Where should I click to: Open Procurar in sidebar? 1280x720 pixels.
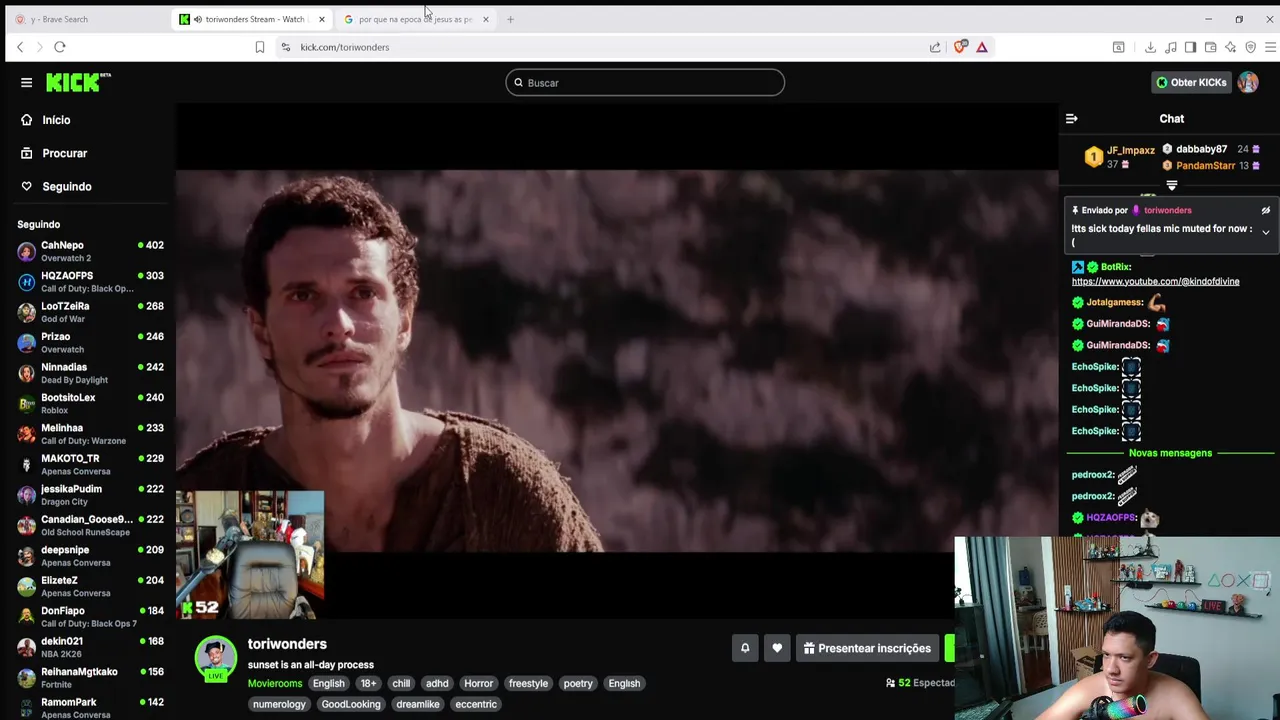click(x=64, y=153)
